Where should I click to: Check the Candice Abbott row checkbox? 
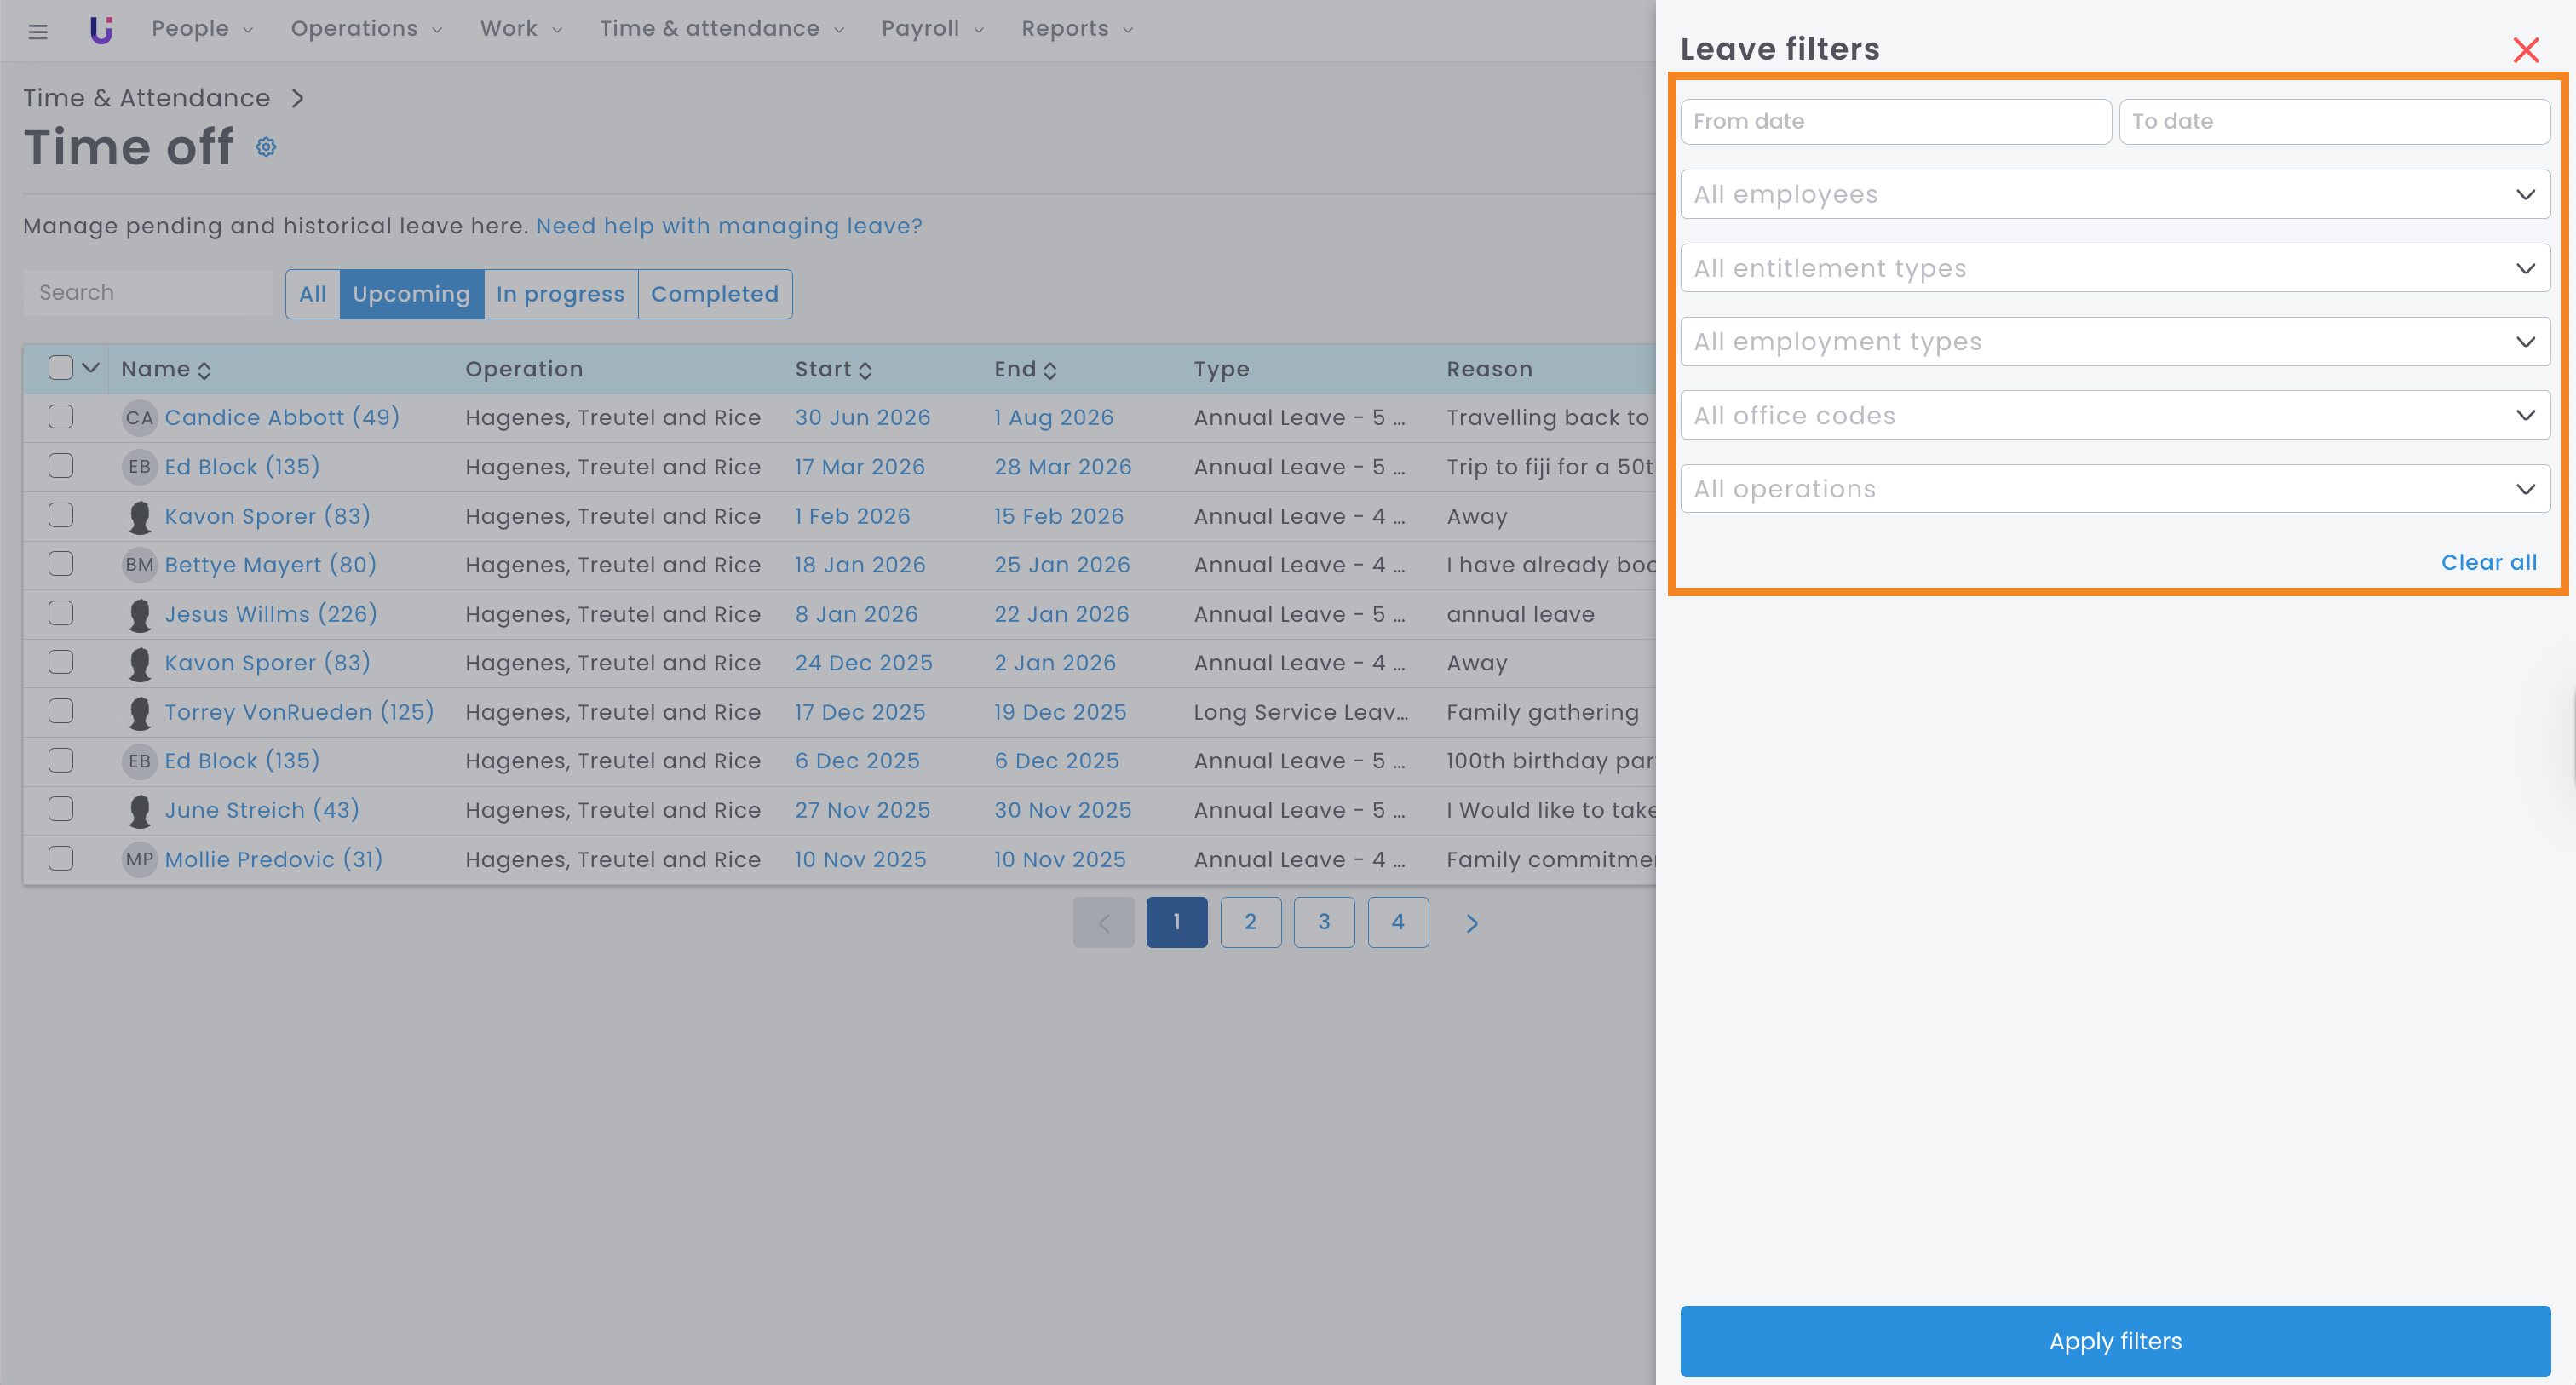[61, 417]
